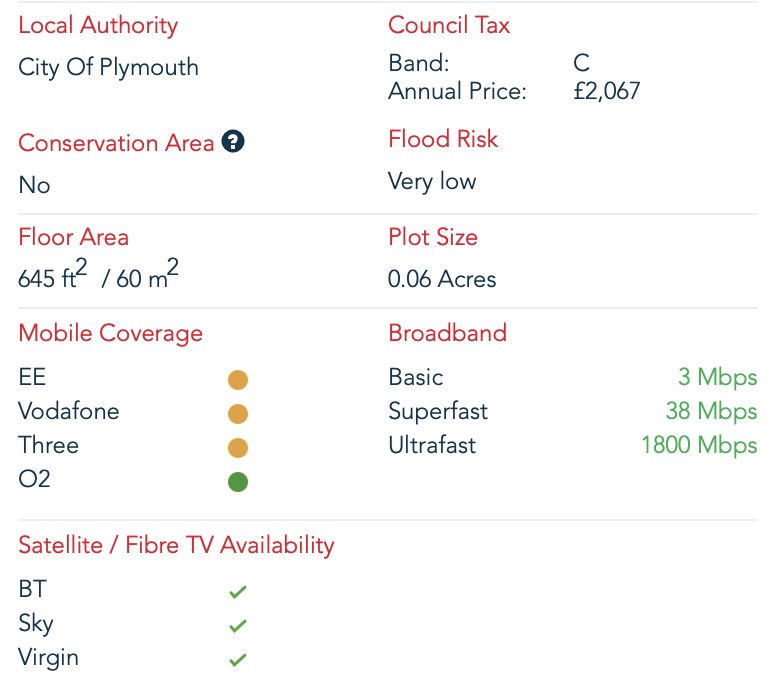Click the Flood Risk heading

click(443, 139)
